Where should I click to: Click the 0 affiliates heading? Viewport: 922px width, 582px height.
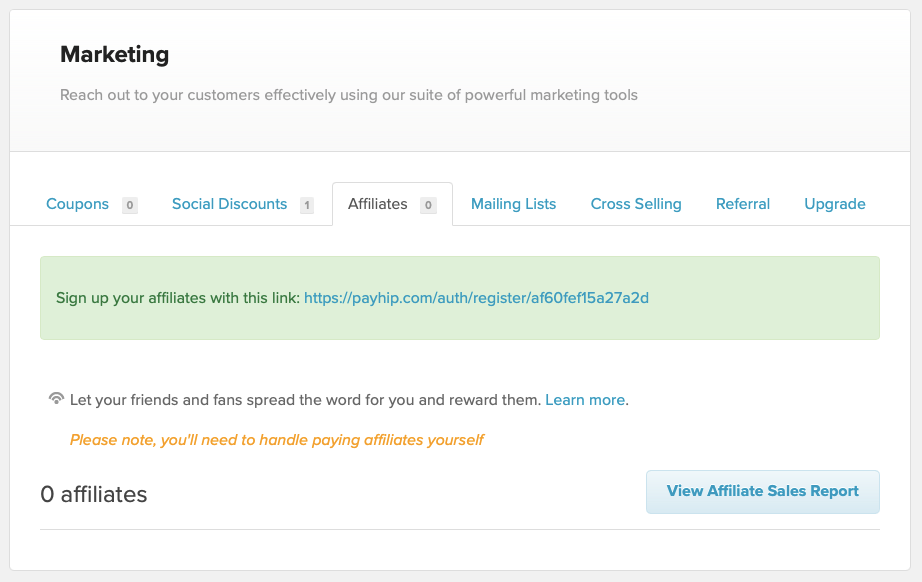point(93,494)
